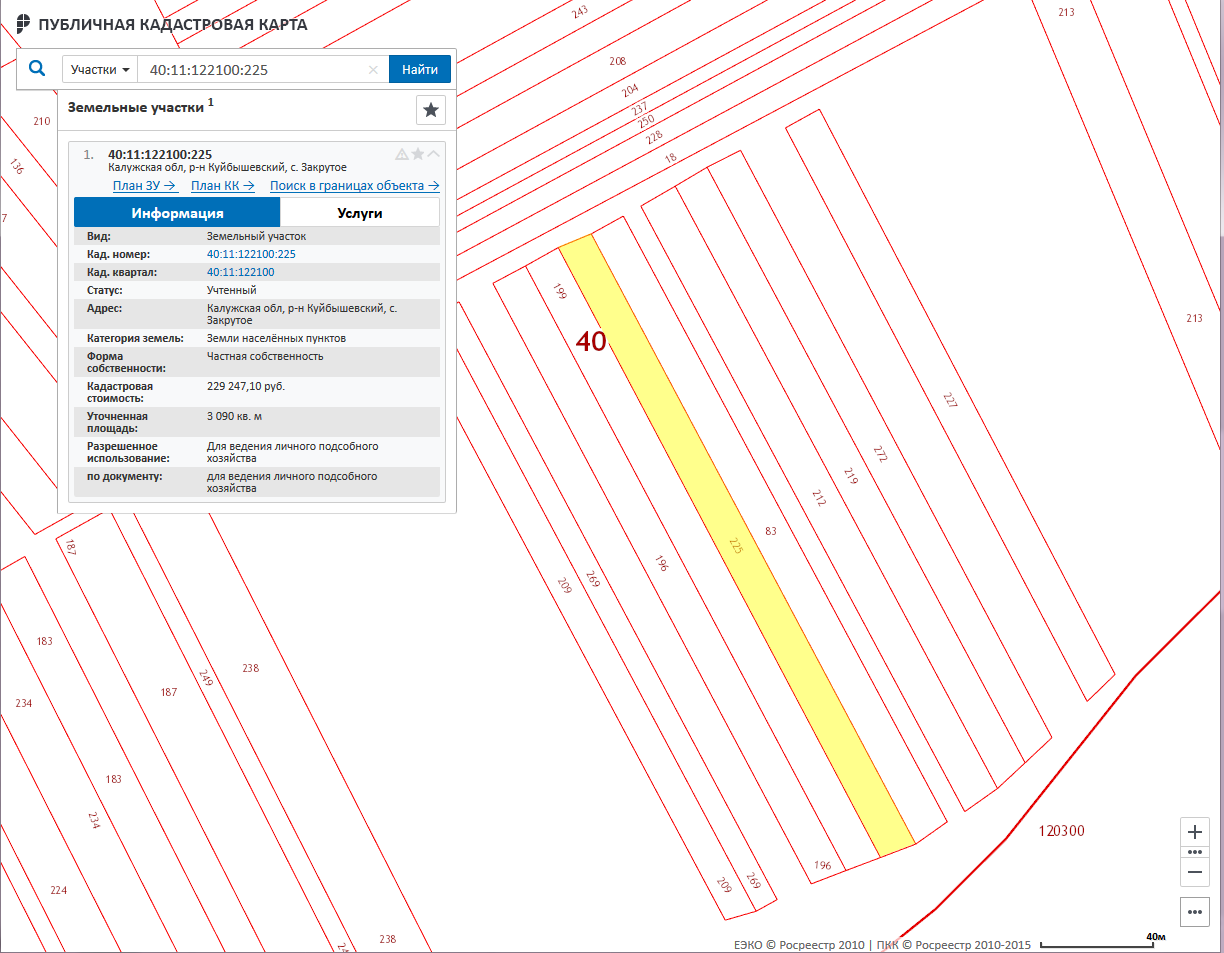
Task: Click the Земельные участки heading
Action: click(x=135, y=107)
